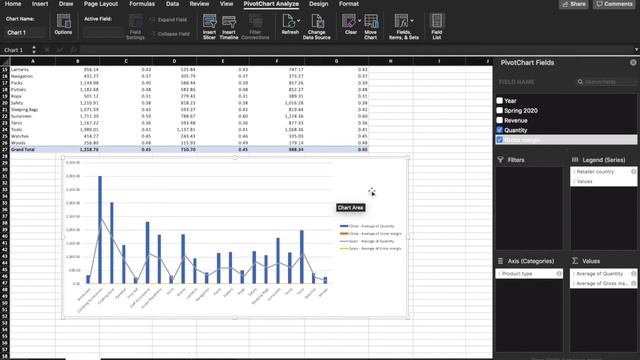
Task: Uncheck the Gross margin field
Action: pyautogui.click(x=500, y=140)
